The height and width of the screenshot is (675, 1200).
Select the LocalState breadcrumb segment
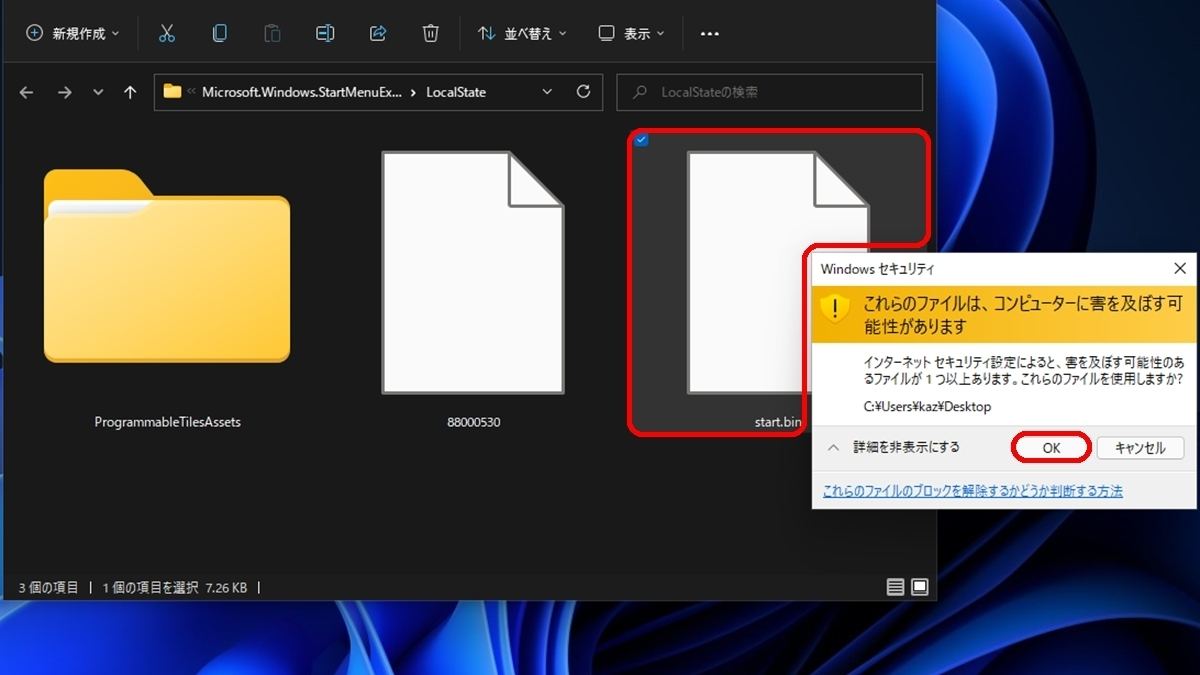pyautogui.click(x=456, y=92)
